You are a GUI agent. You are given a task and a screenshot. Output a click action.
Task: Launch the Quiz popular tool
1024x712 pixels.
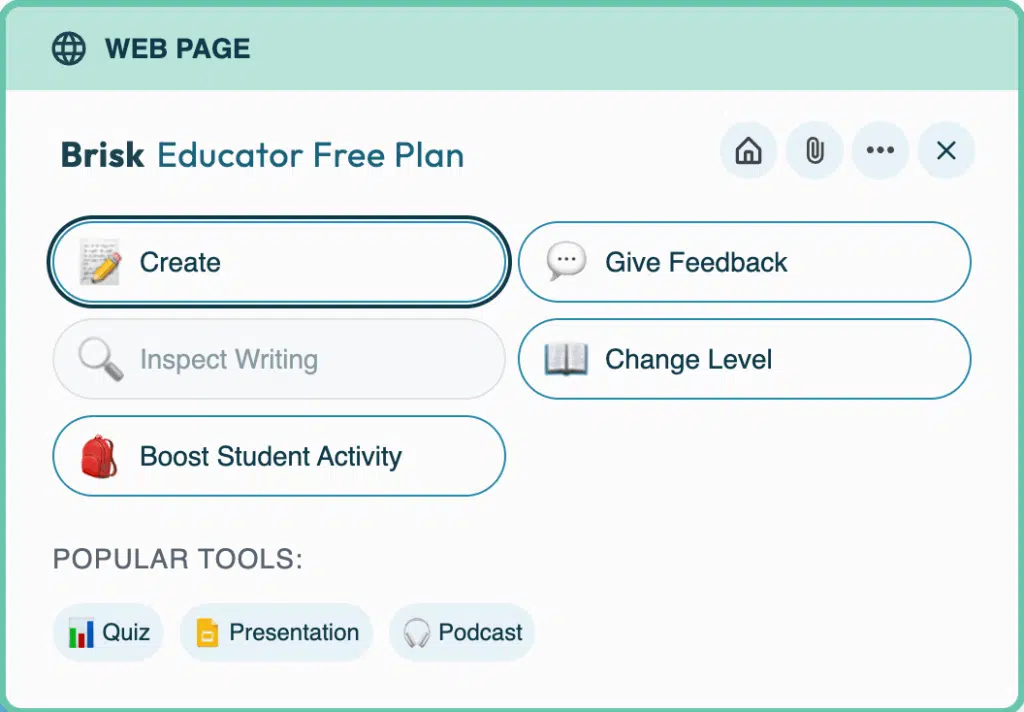click(108, 633)
